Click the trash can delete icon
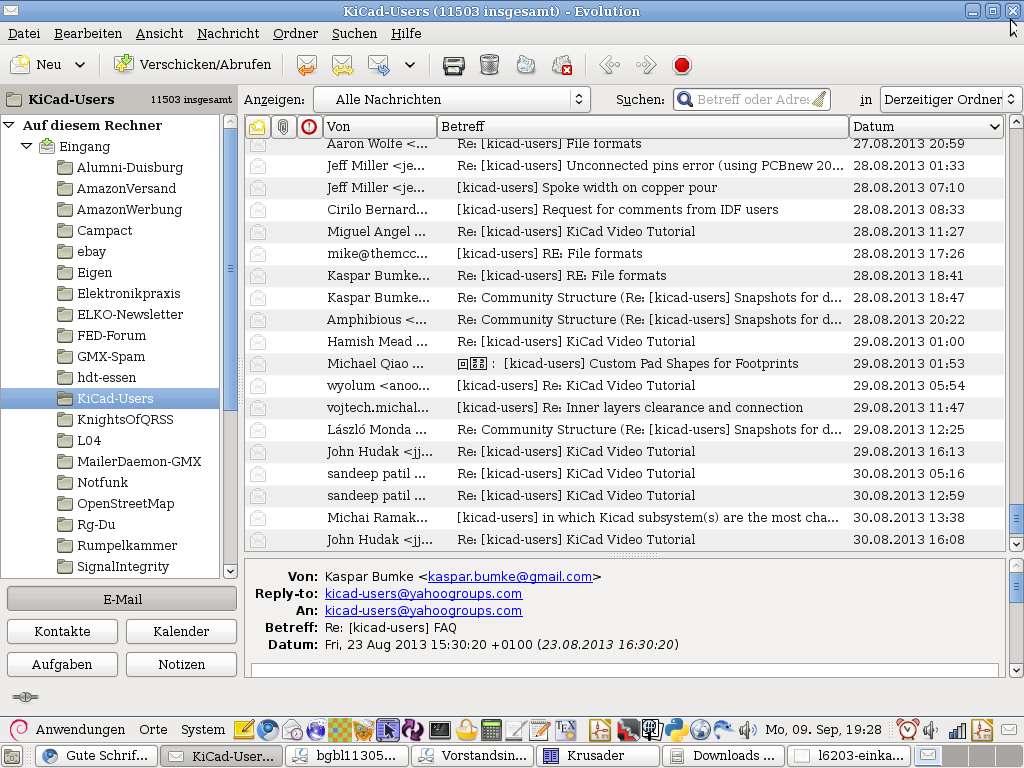Screen dimensions: 1024x768 pos(490,65)
